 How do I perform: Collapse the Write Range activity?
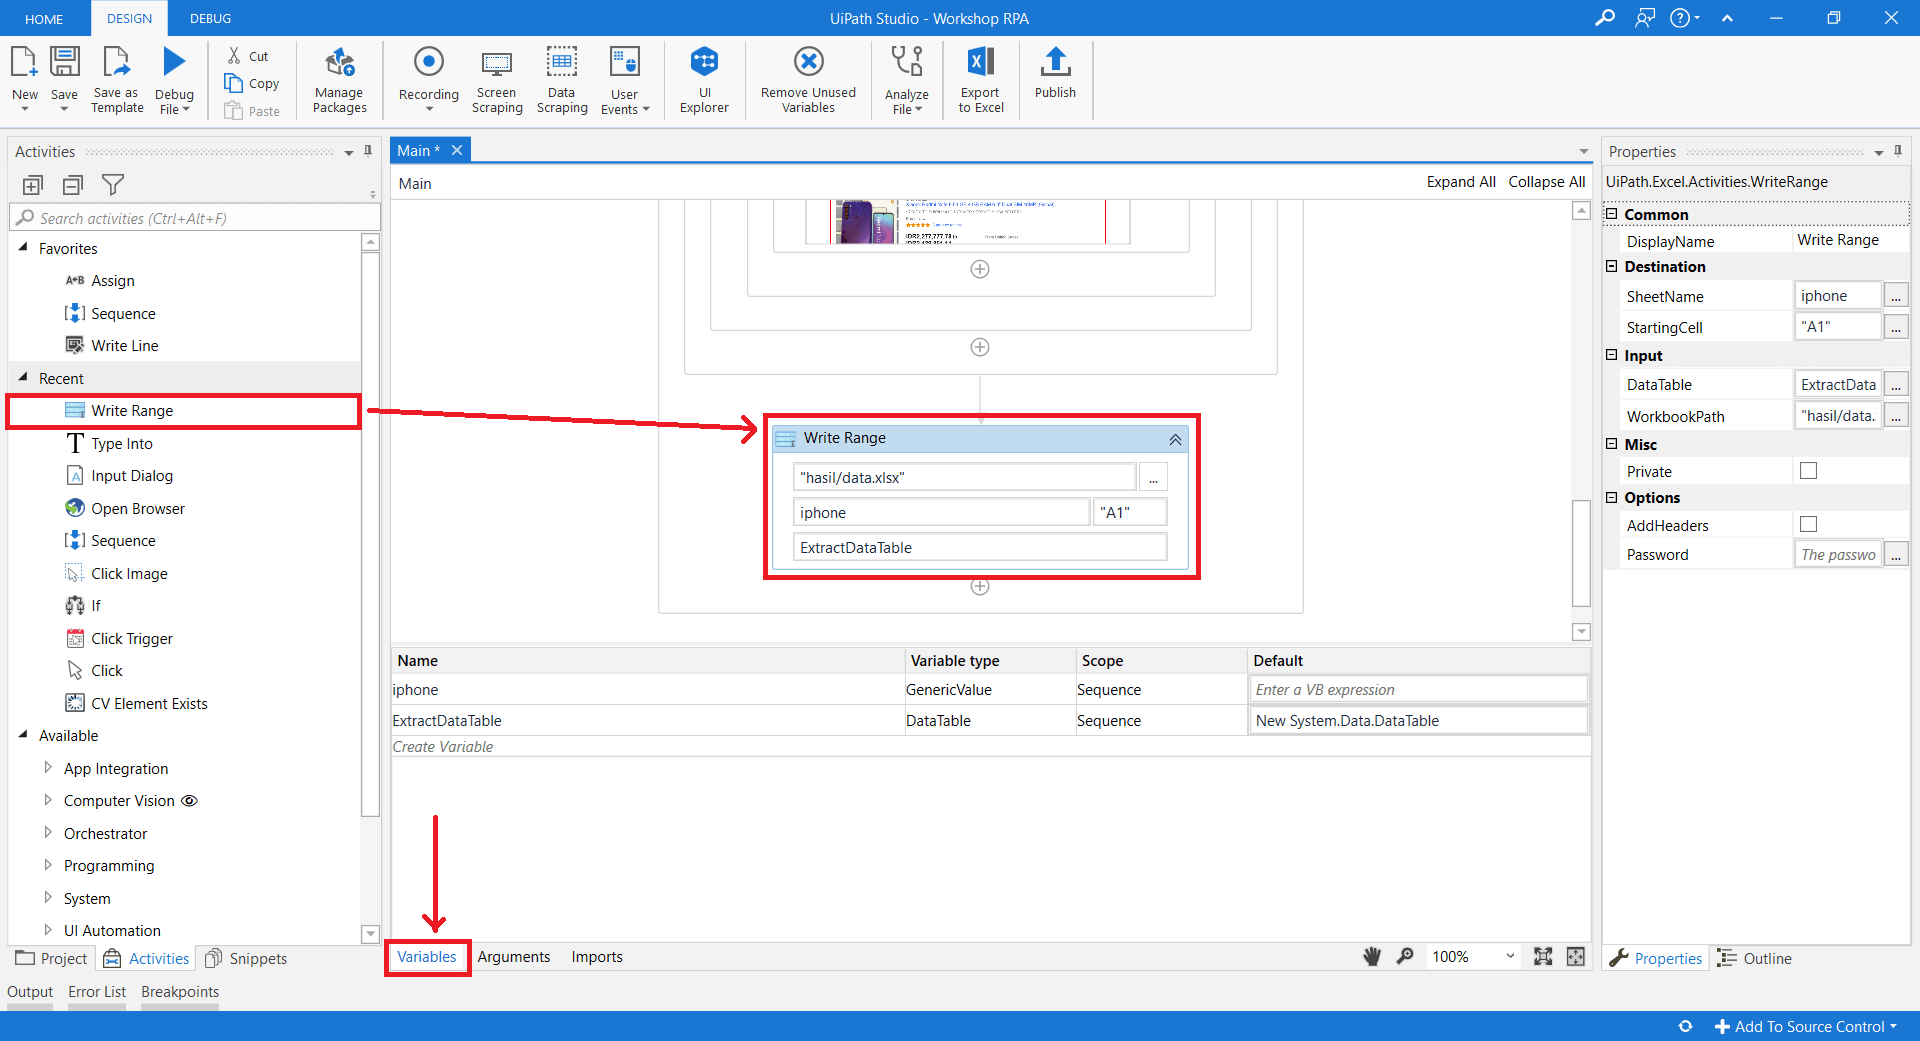(1175, 439)
